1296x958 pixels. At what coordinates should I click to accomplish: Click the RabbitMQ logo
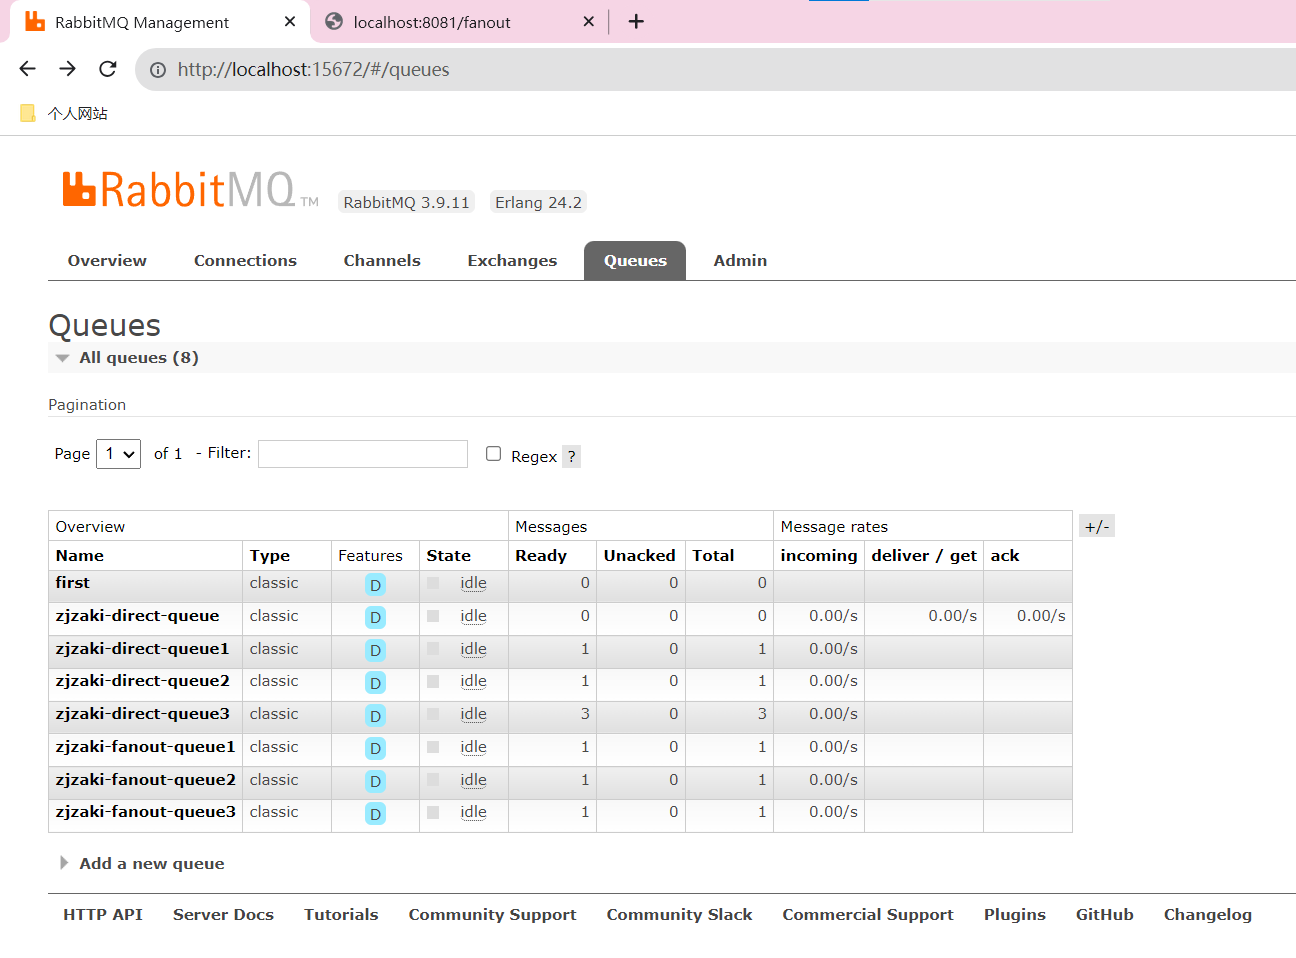[x=190, y=190]
